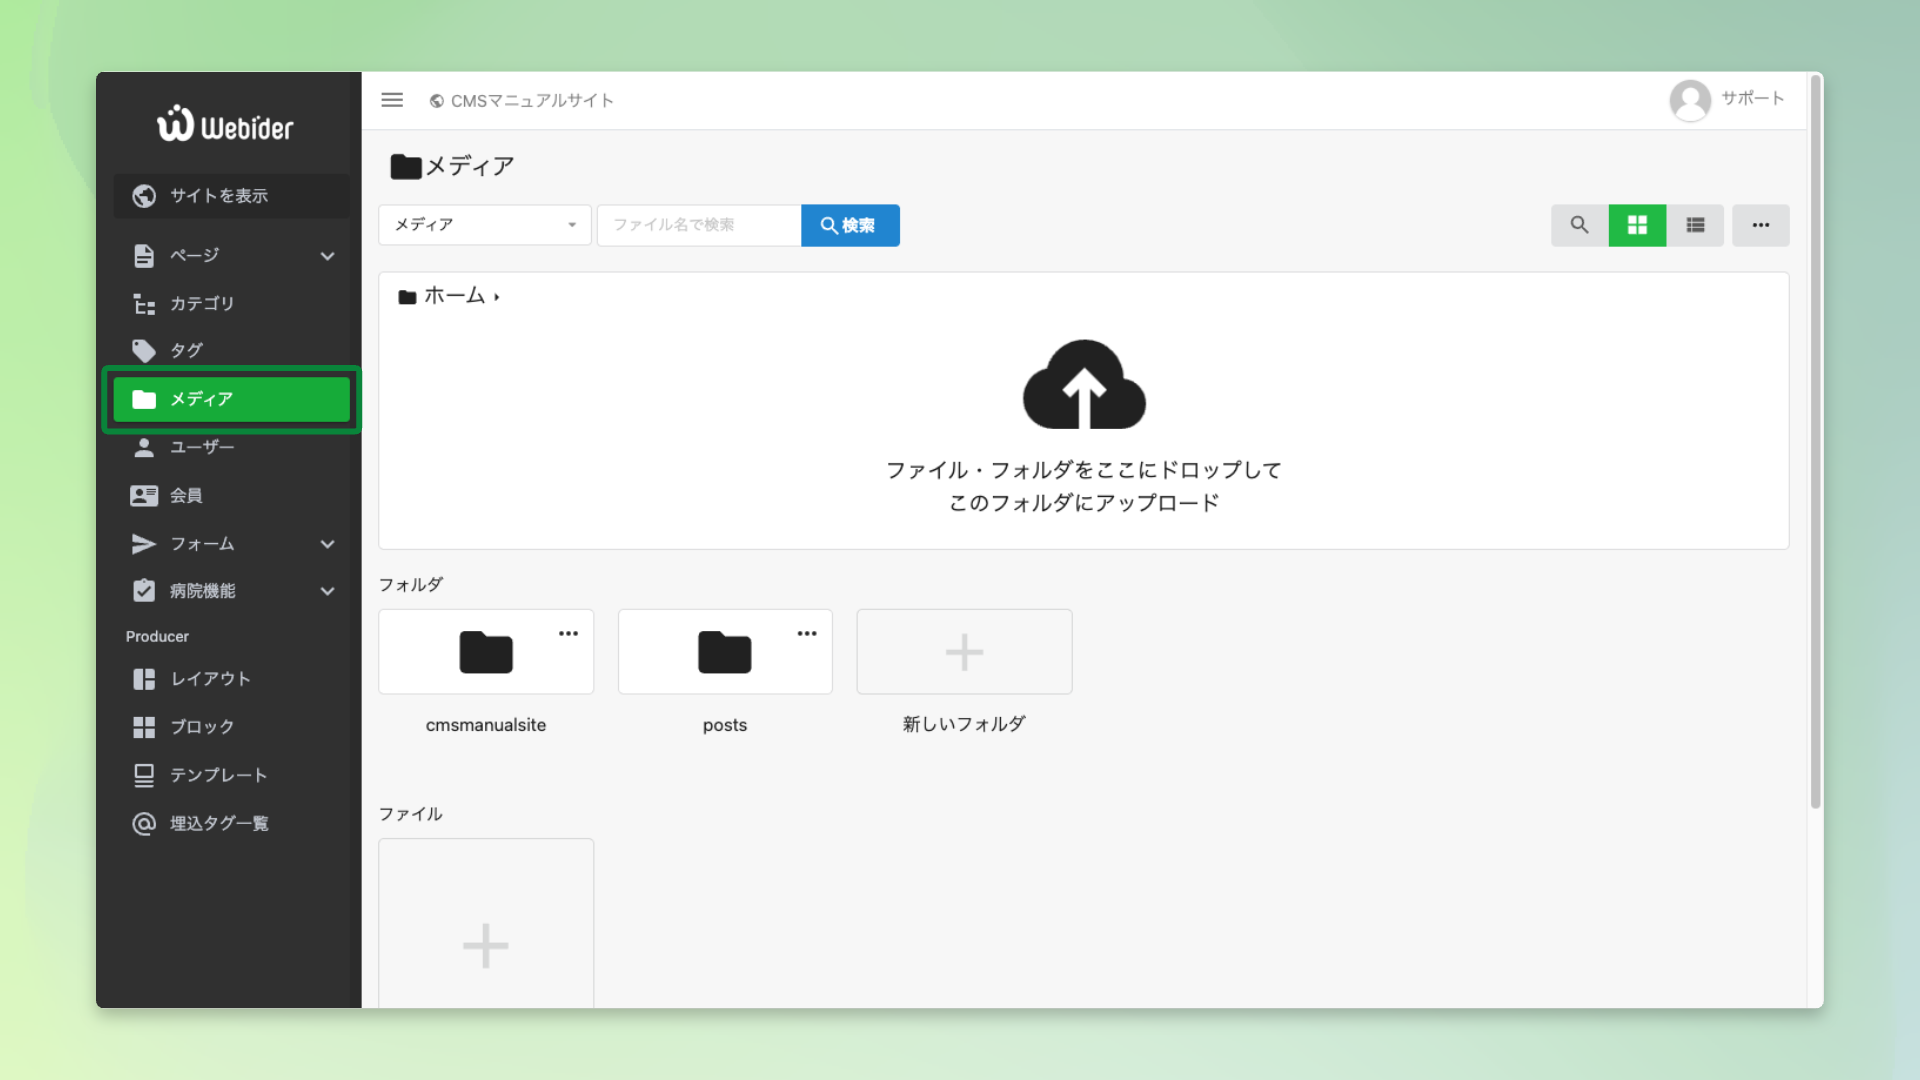Viewport: 1920px width, 1080px height.
Task: Open the カテゴリ menu item
Action: (x=202, y=303)
